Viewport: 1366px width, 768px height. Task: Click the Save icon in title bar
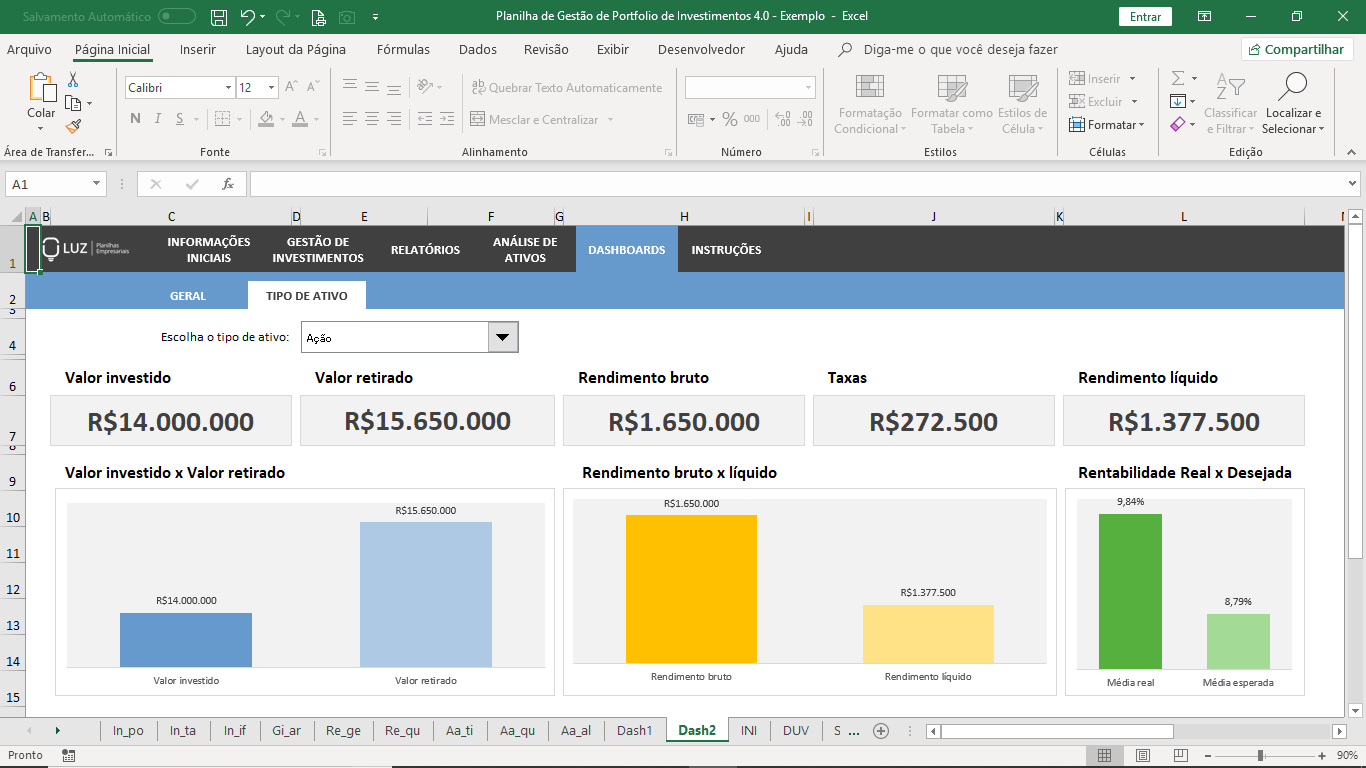[x=219, y=17]
